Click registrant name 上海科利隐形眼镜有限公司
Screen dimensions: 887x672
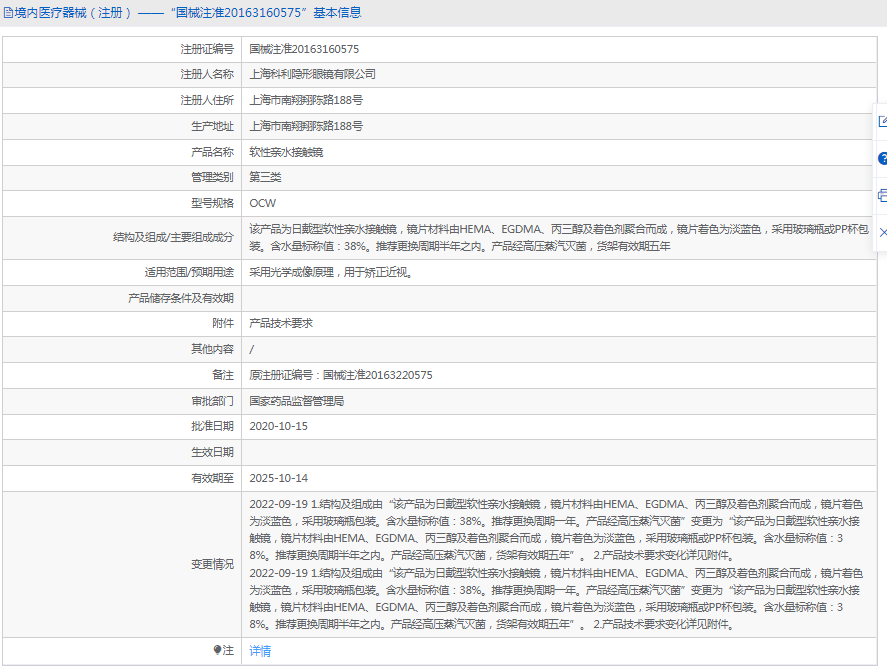(x=312, y=74)
